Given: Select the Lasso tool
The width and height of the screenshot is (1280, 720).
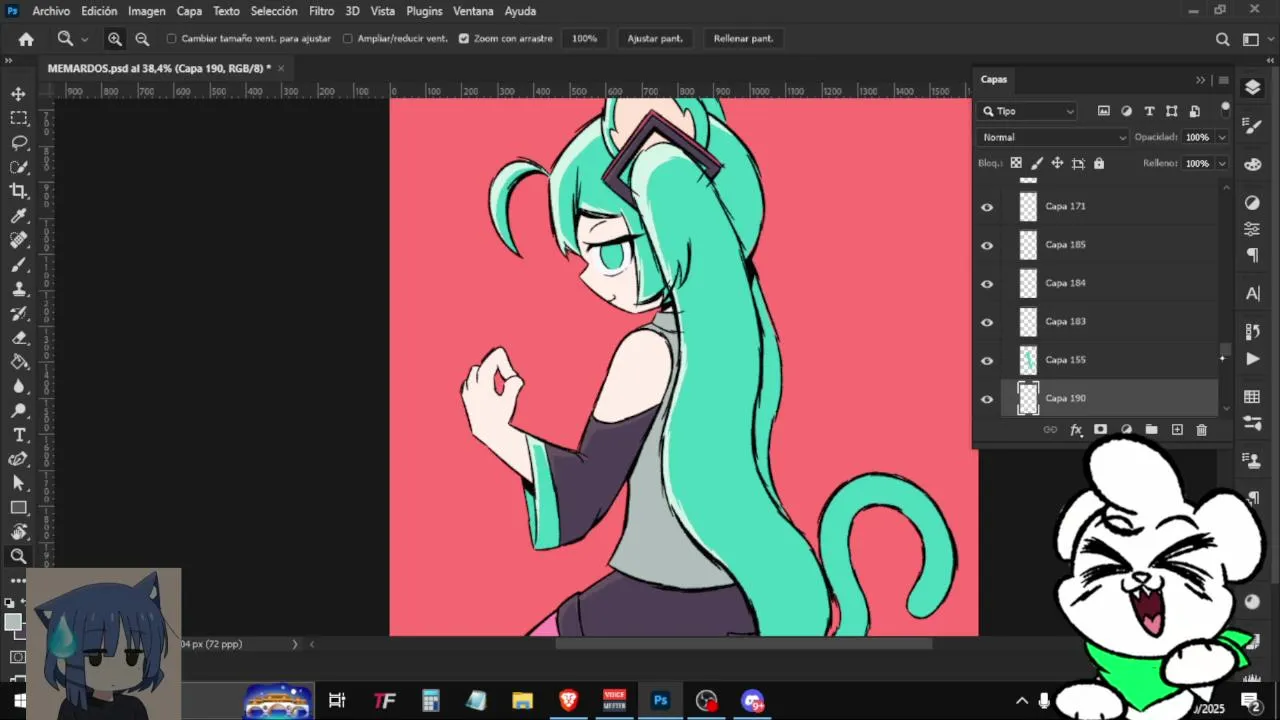Looking at the screenshot, I should pyautogui.click(x=18, y=142).
